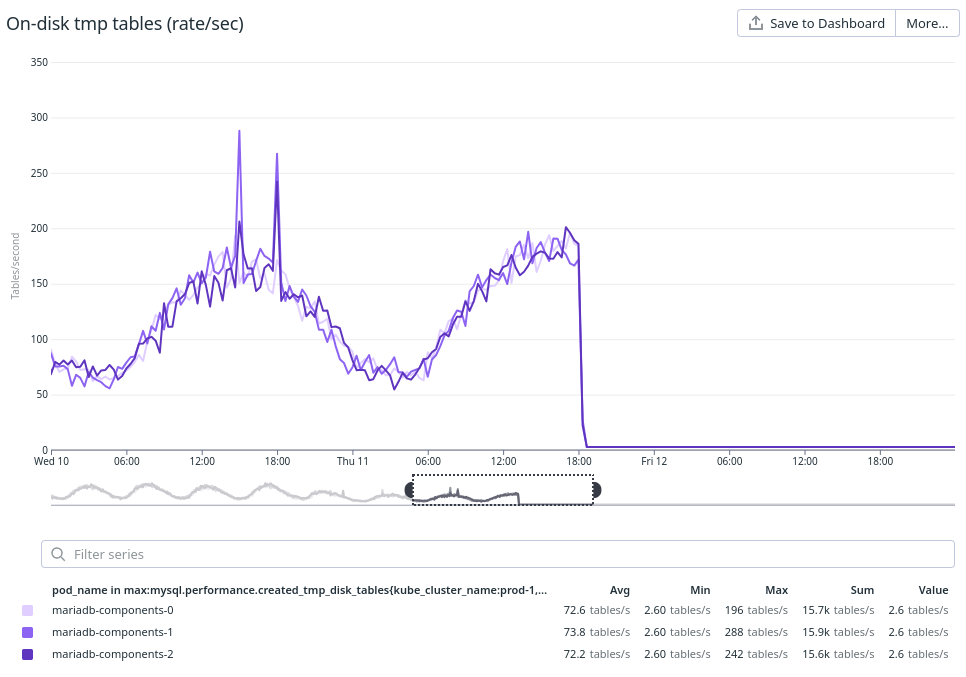Click the magnifier icon in the filter bar

[x=59, y=554]
